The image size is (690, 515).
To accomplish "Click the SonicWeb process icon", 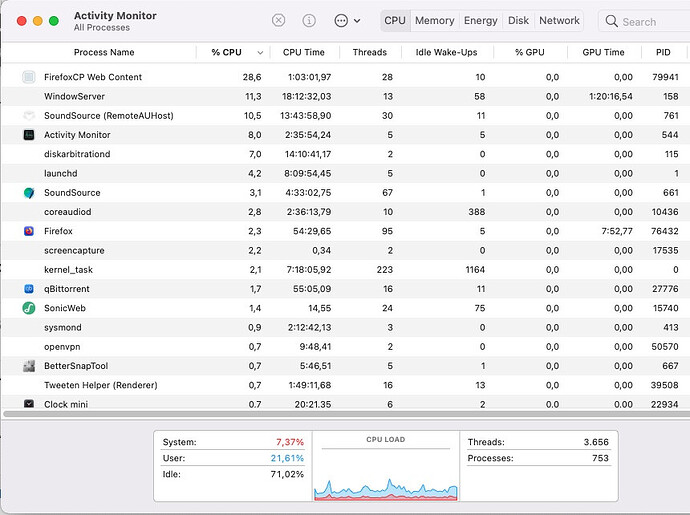I will tap(29, 308).
